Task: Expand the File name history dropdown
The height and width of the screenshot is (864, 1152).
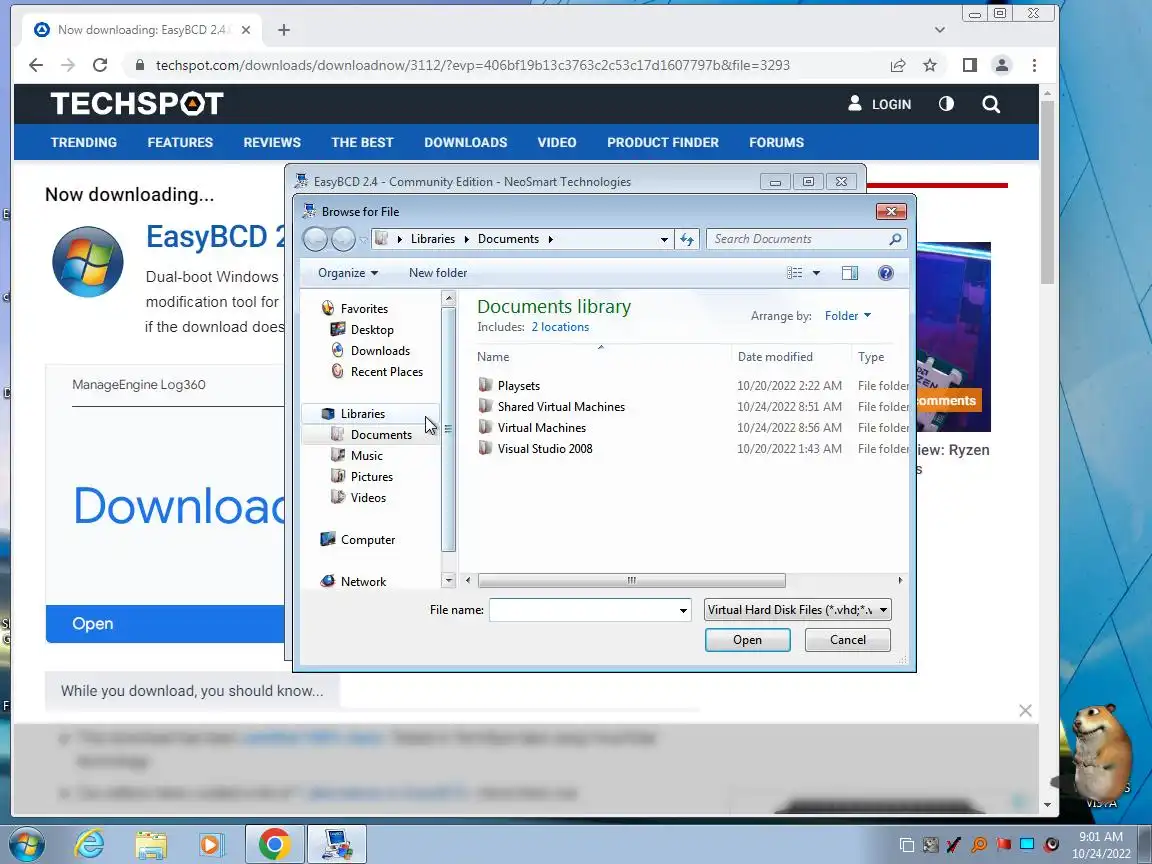Action: [x=683, y=610]
